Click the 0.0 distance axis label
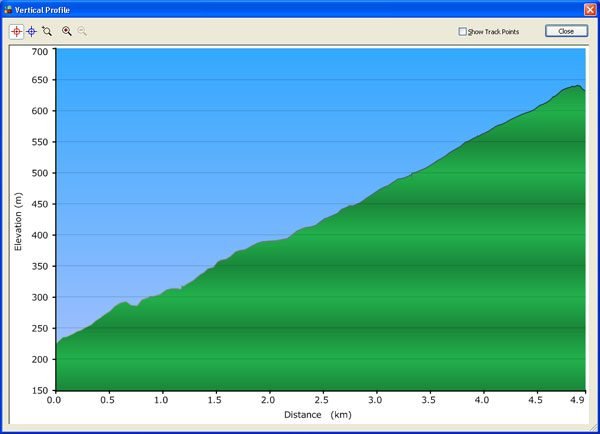The image size is (600, 434). pos(55,399)
